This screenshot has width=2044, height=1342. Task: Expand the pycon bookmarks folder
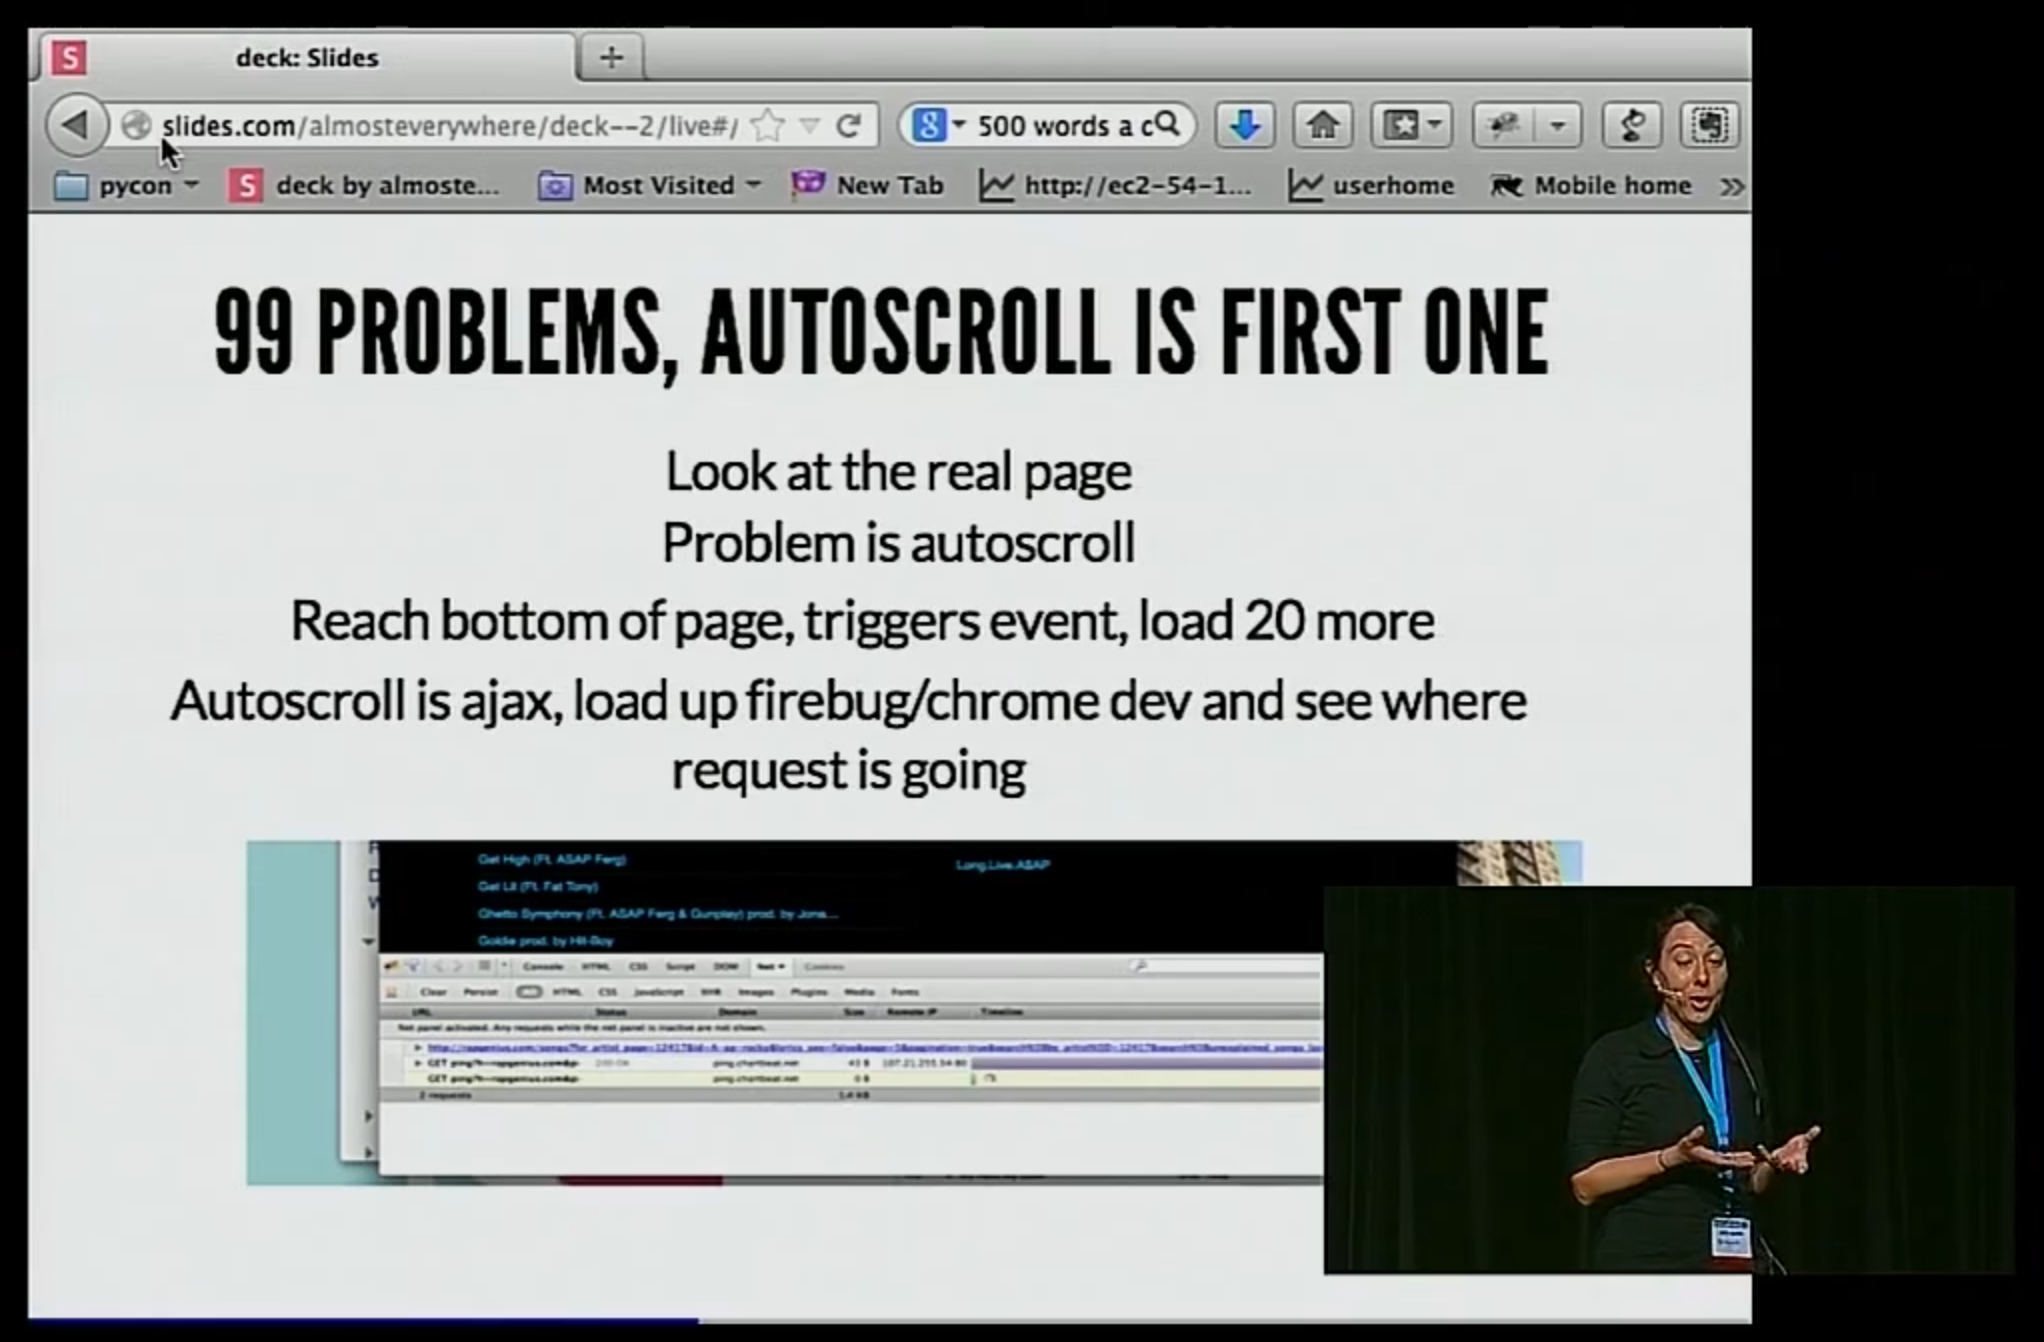(x=125, y=186)
